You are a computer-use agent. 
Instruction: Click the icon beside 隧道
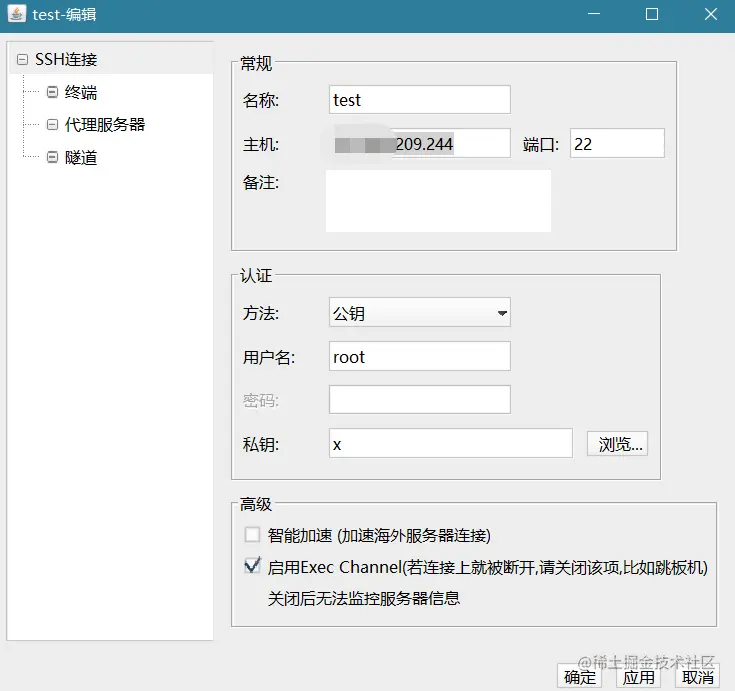(x=52, y=157)
